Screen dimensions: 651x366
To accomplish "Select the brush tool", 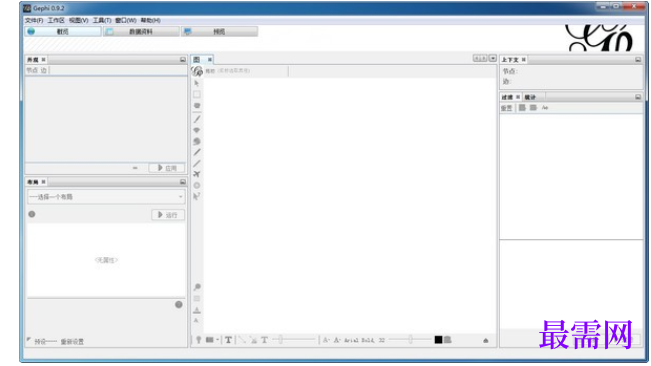I will (x=197, y=142).
